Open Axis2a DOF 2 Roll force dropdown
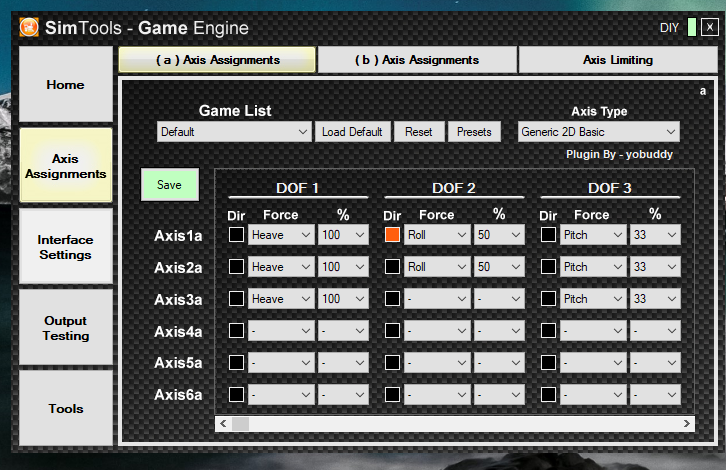 (x=437, y=267)
